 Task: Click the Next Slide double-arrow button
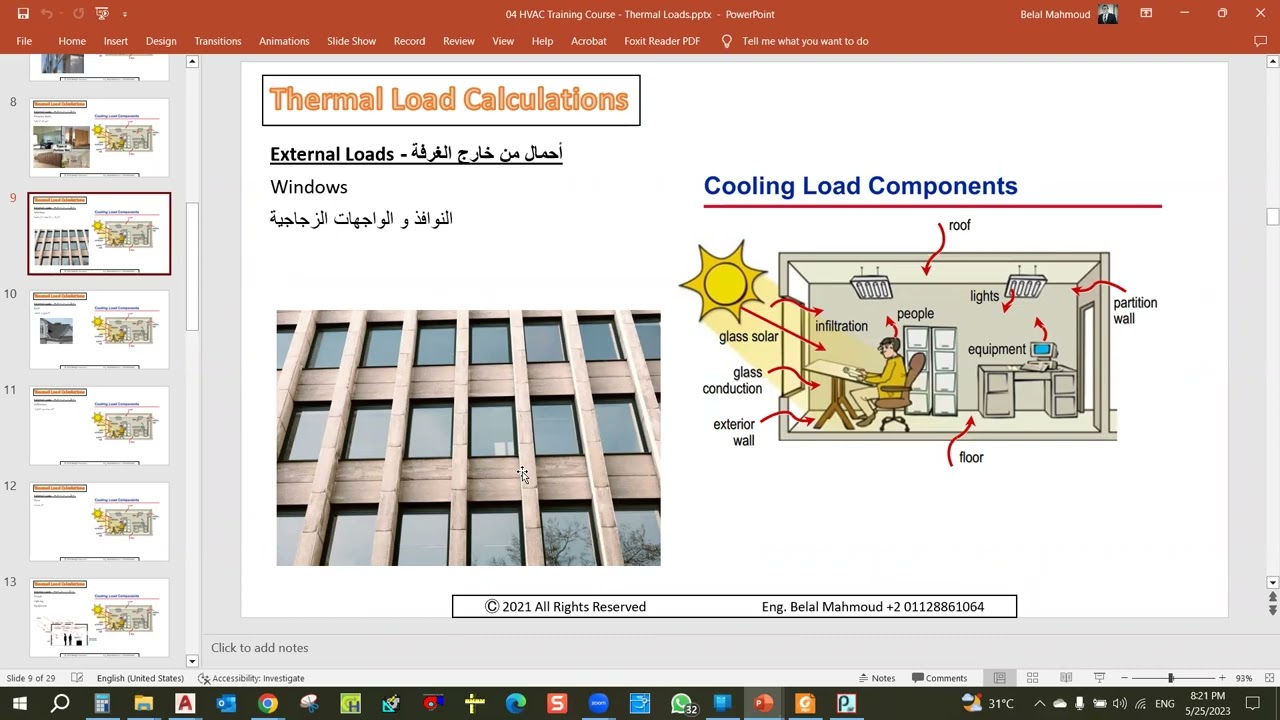point(1272,610)
